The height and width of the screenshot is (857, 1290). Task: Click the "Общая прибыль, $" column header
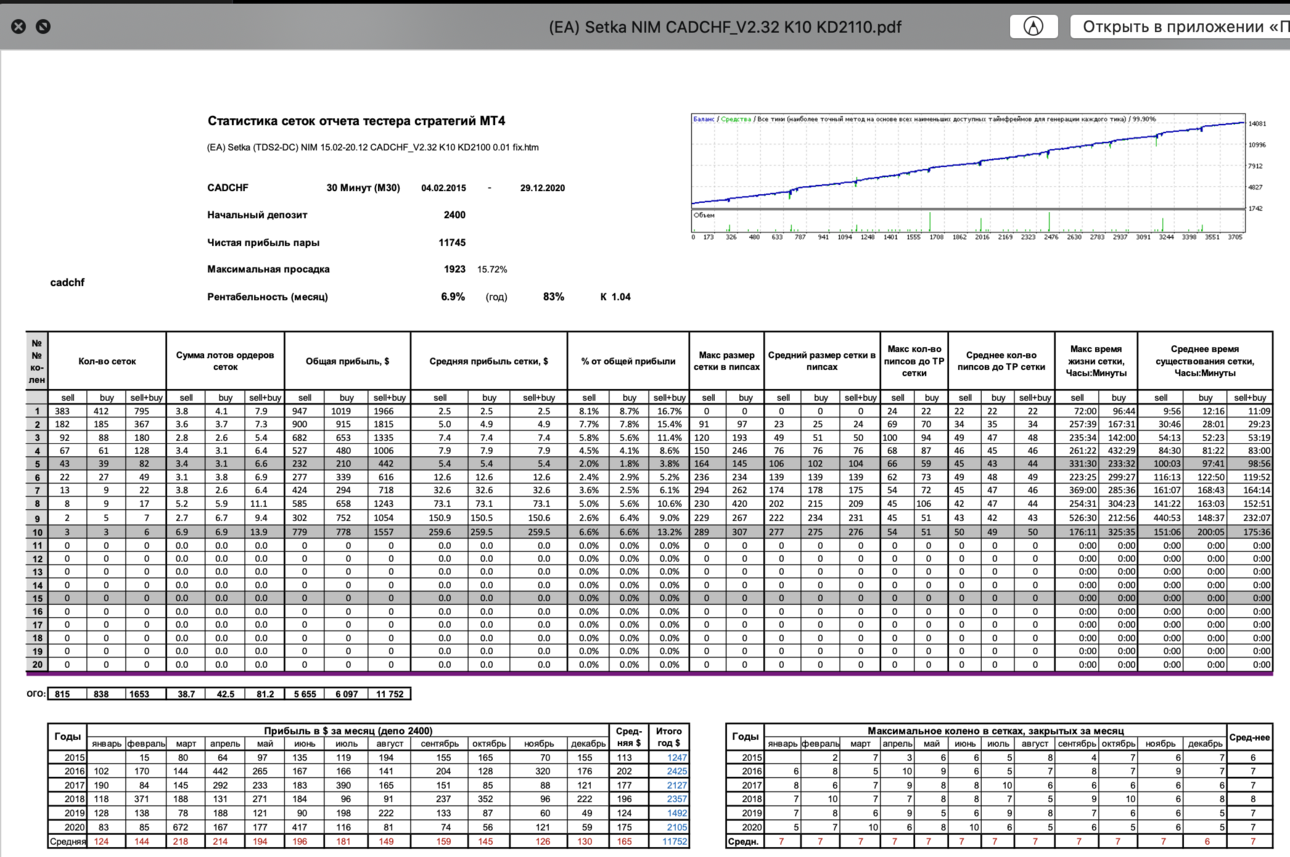(347, 361)
